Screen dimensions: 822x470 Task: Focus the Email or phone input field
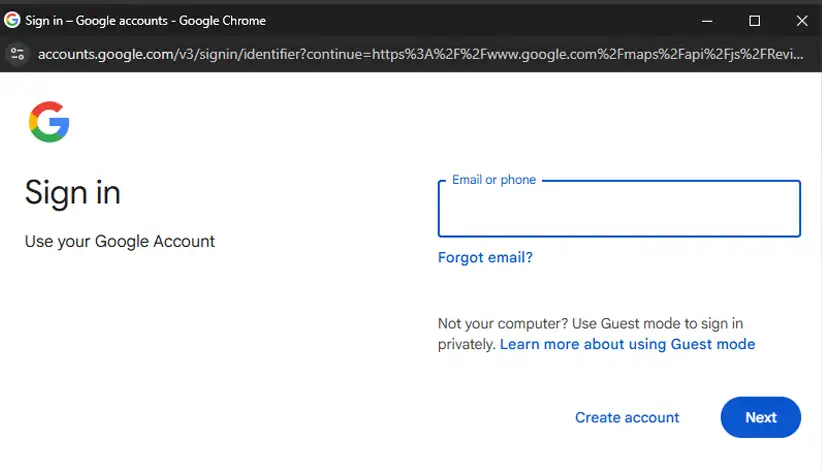click(x=619, y=209)
